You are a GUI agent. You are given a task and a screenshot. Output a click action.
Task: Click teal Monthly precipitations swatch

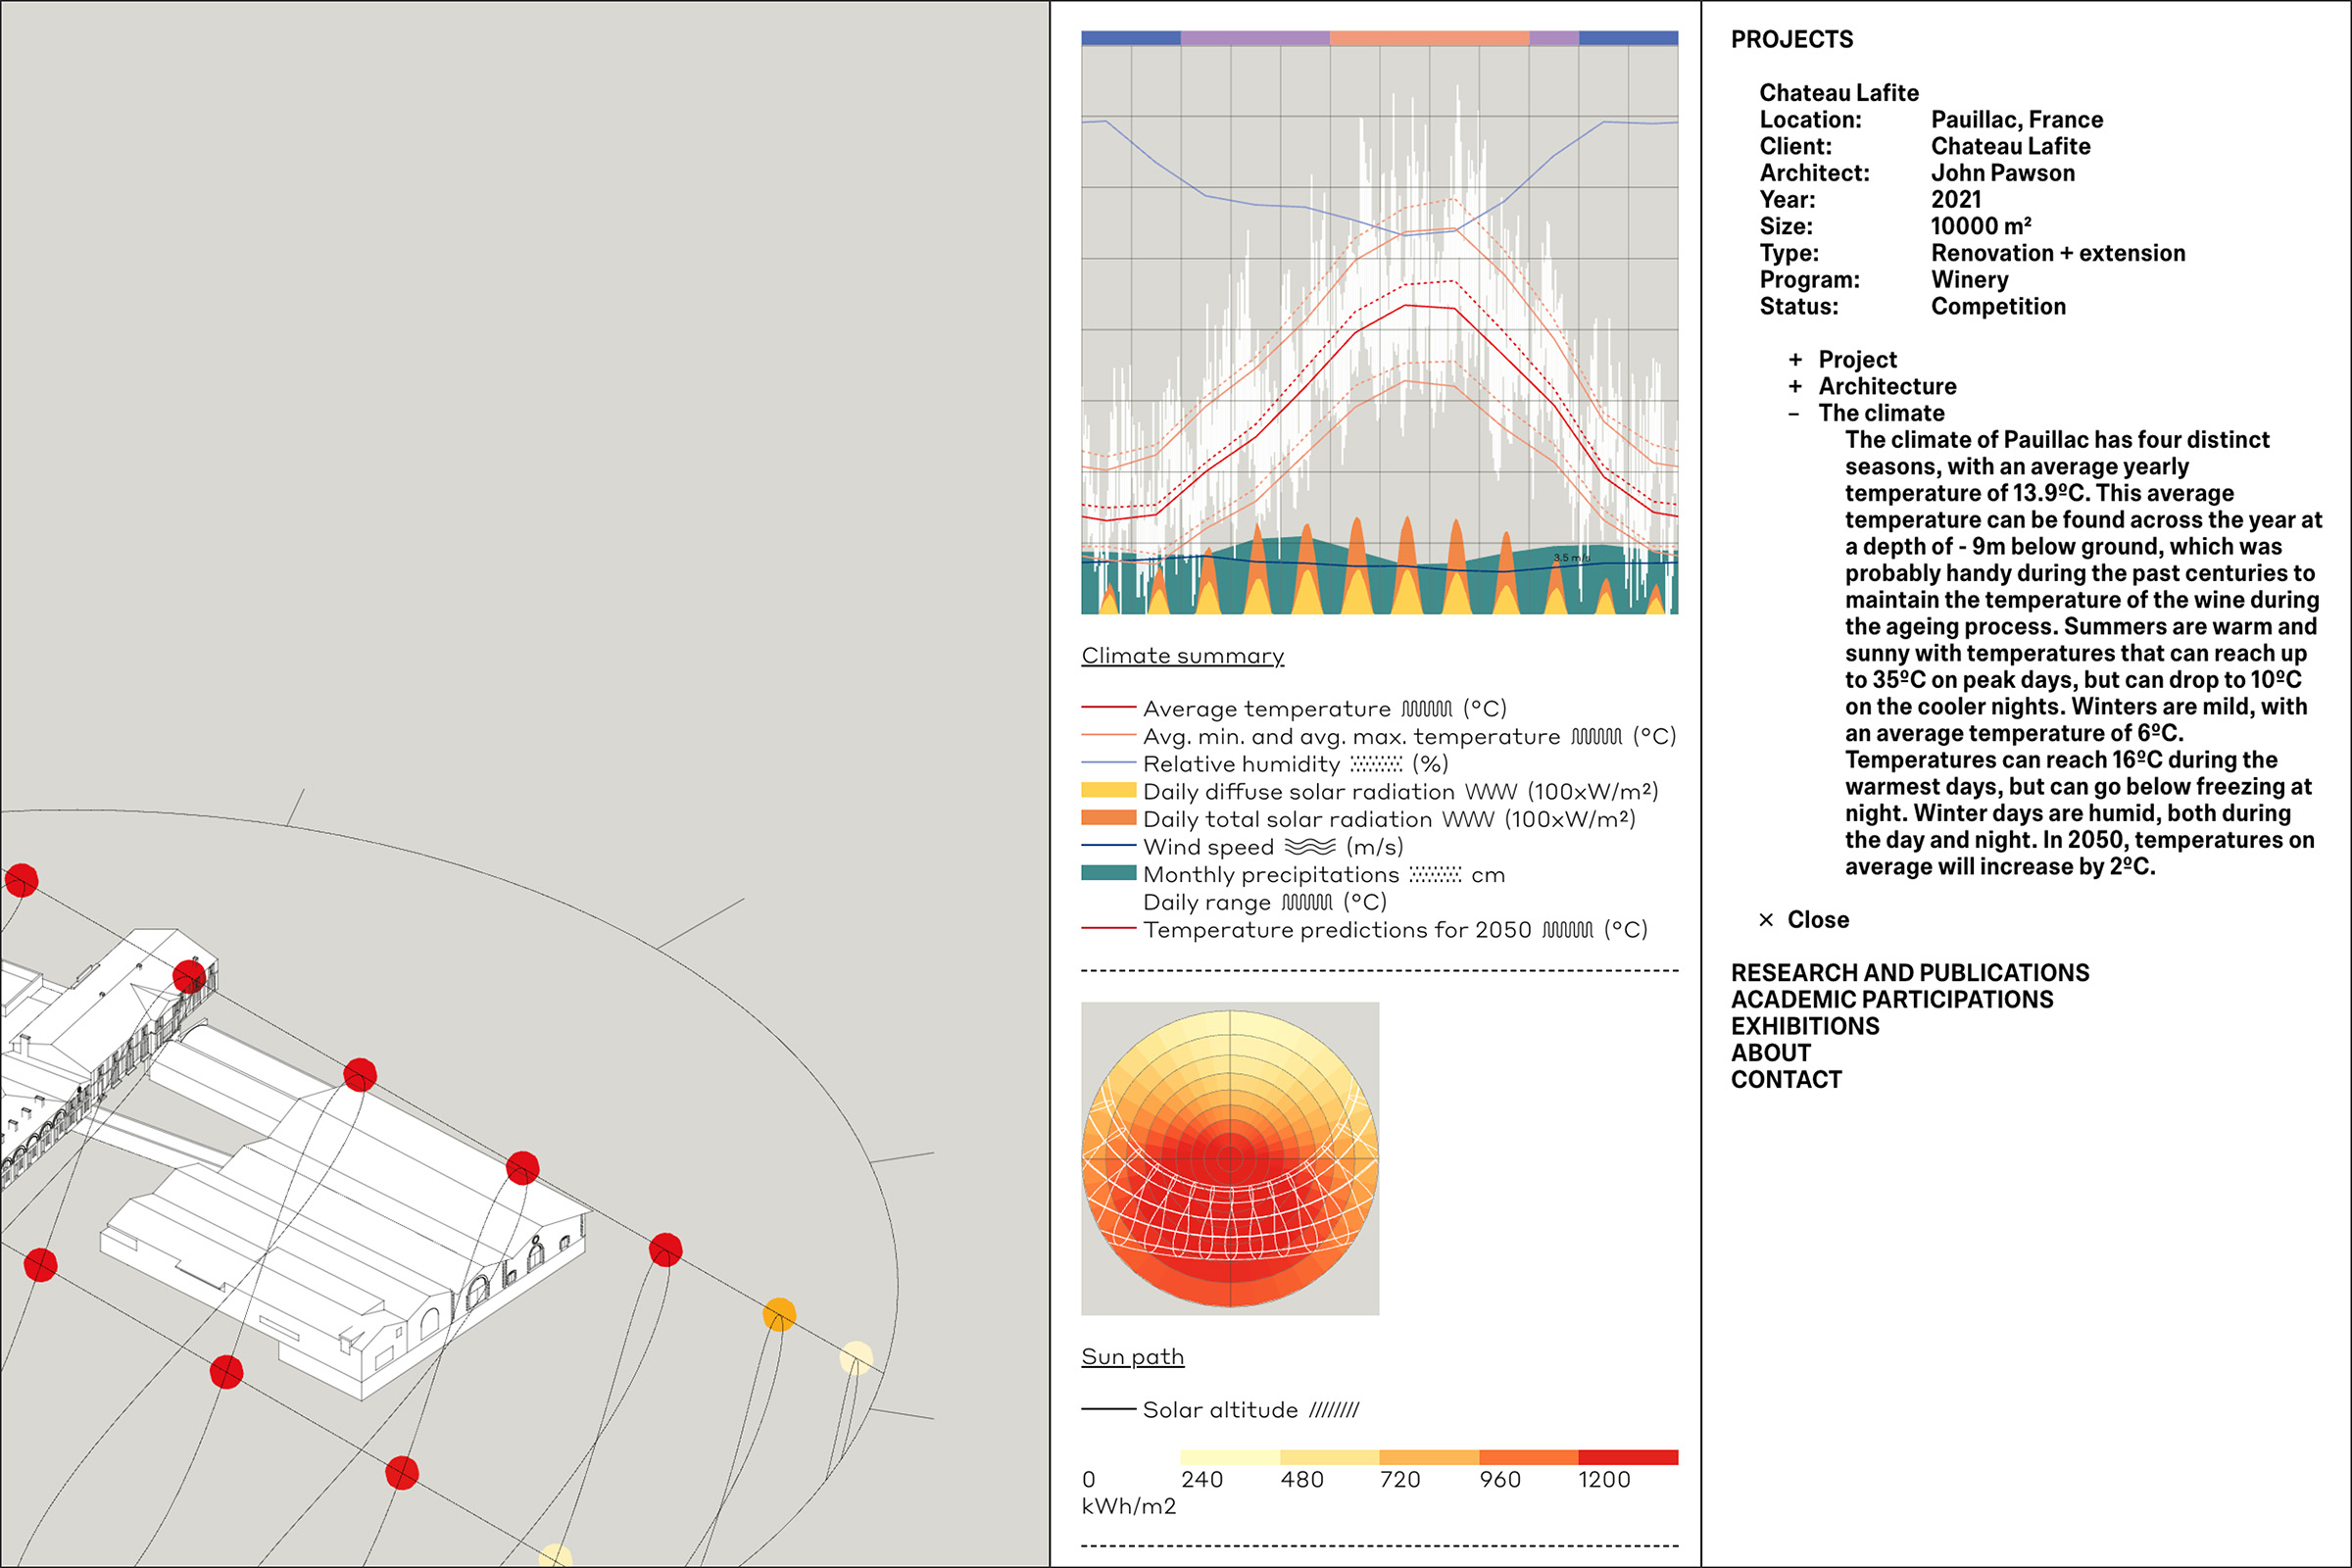pyautogui.click(x=1108, y=873)
